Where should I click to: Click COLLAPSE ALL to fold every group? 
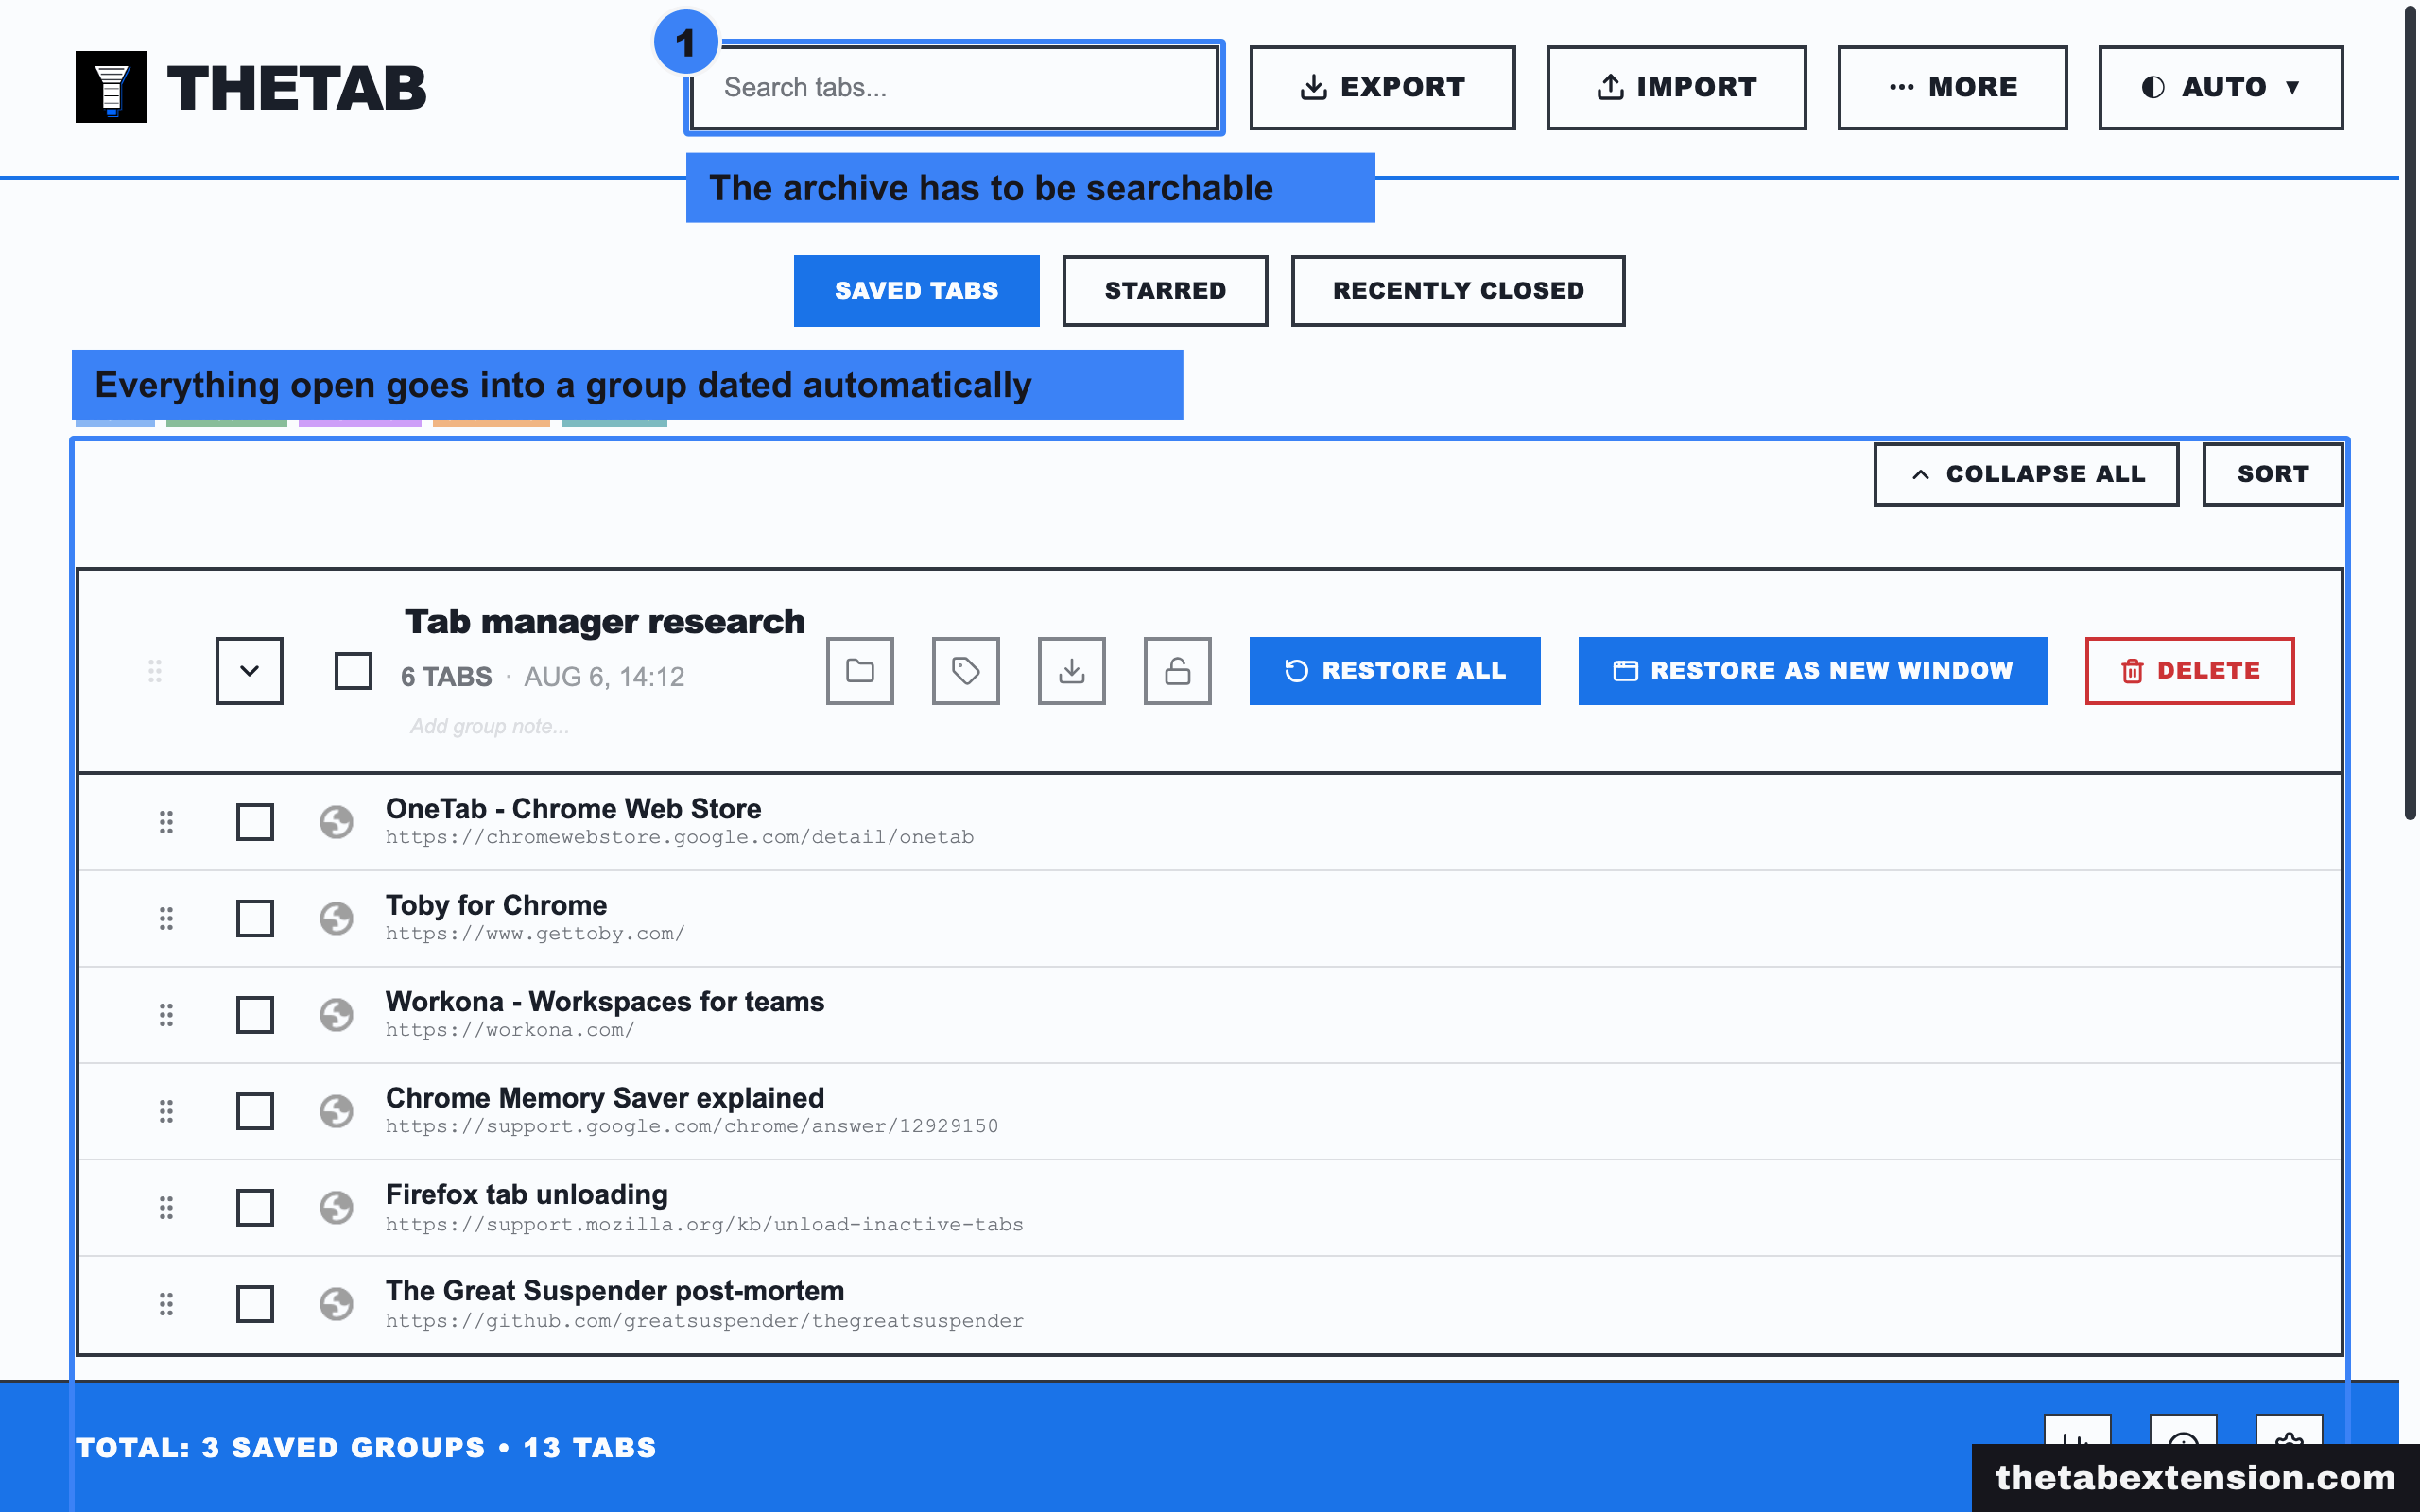point(2026,474)
